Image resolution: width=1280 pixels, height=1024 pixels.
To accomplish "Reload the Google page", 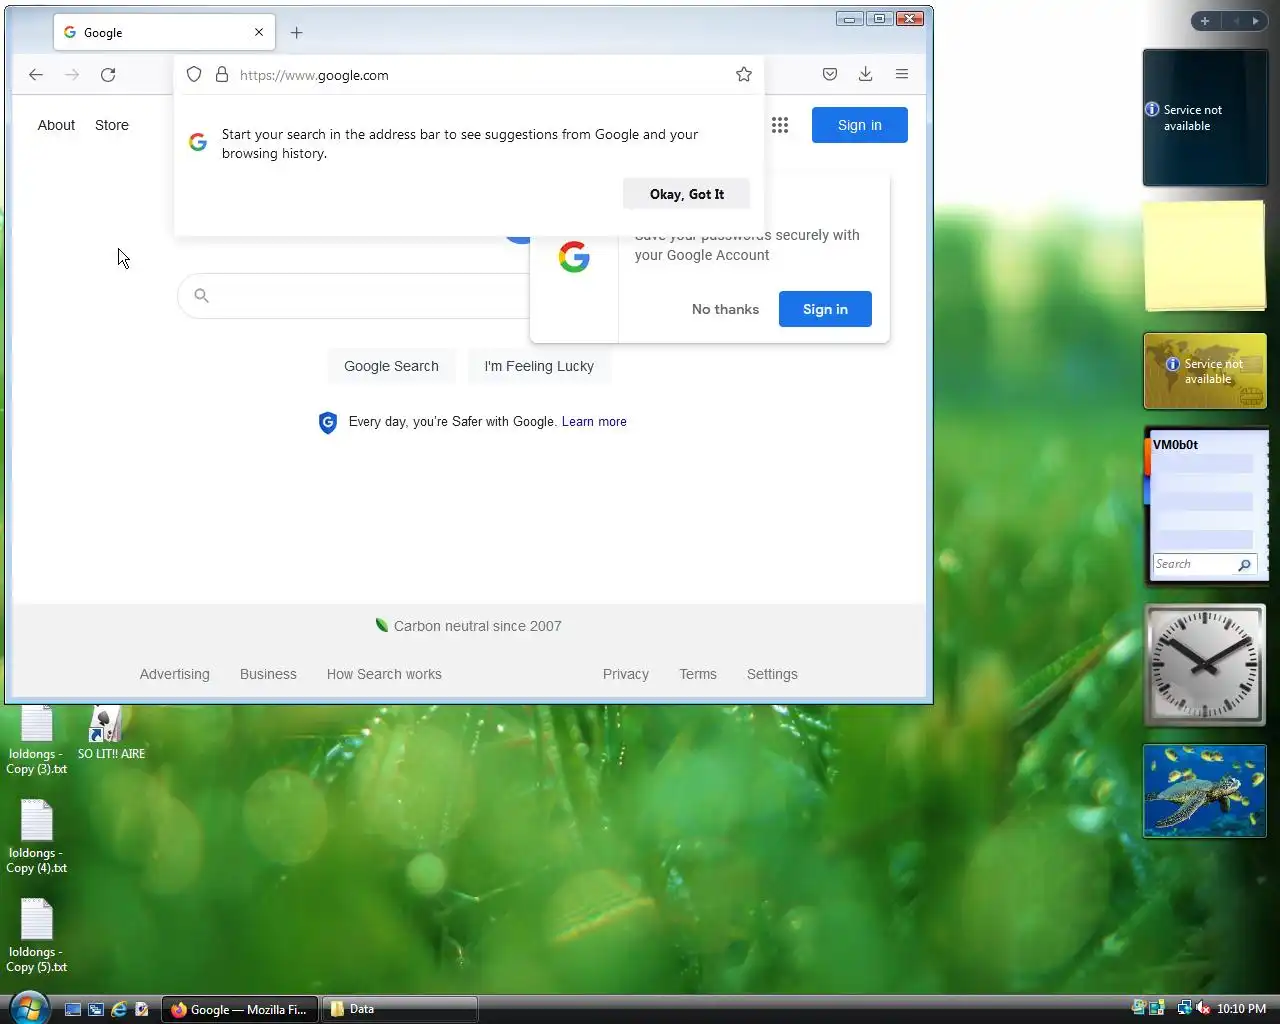I will pyautogui.click(x=108, y=74).
